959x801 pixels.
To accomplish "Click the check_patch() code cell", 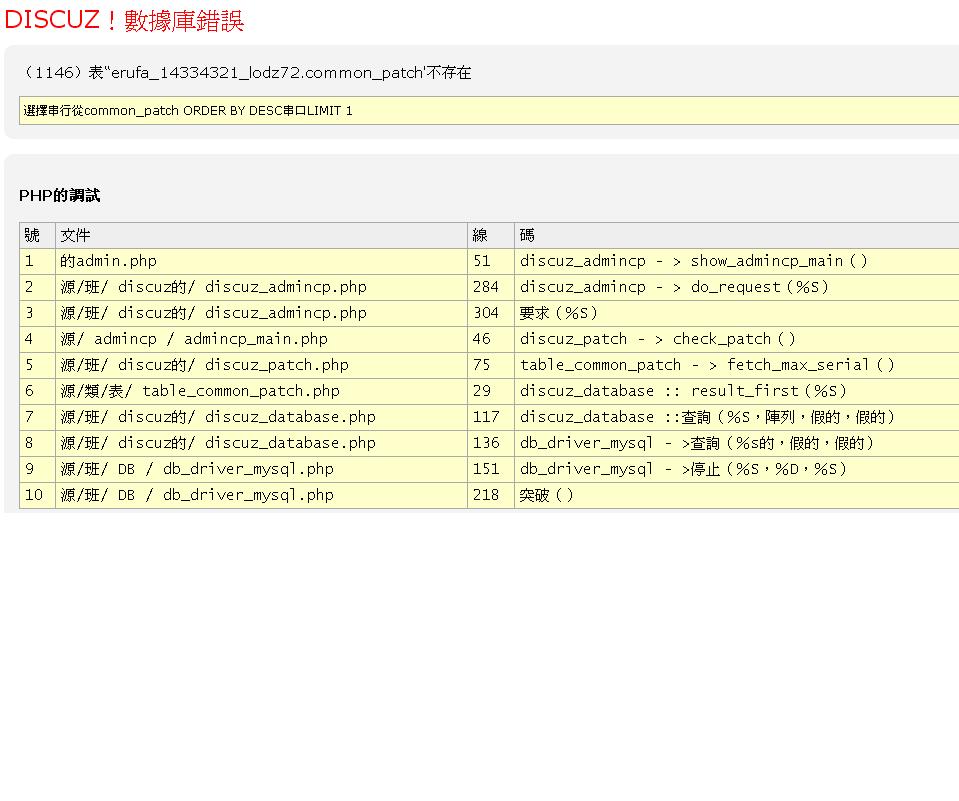I will 736,339.
